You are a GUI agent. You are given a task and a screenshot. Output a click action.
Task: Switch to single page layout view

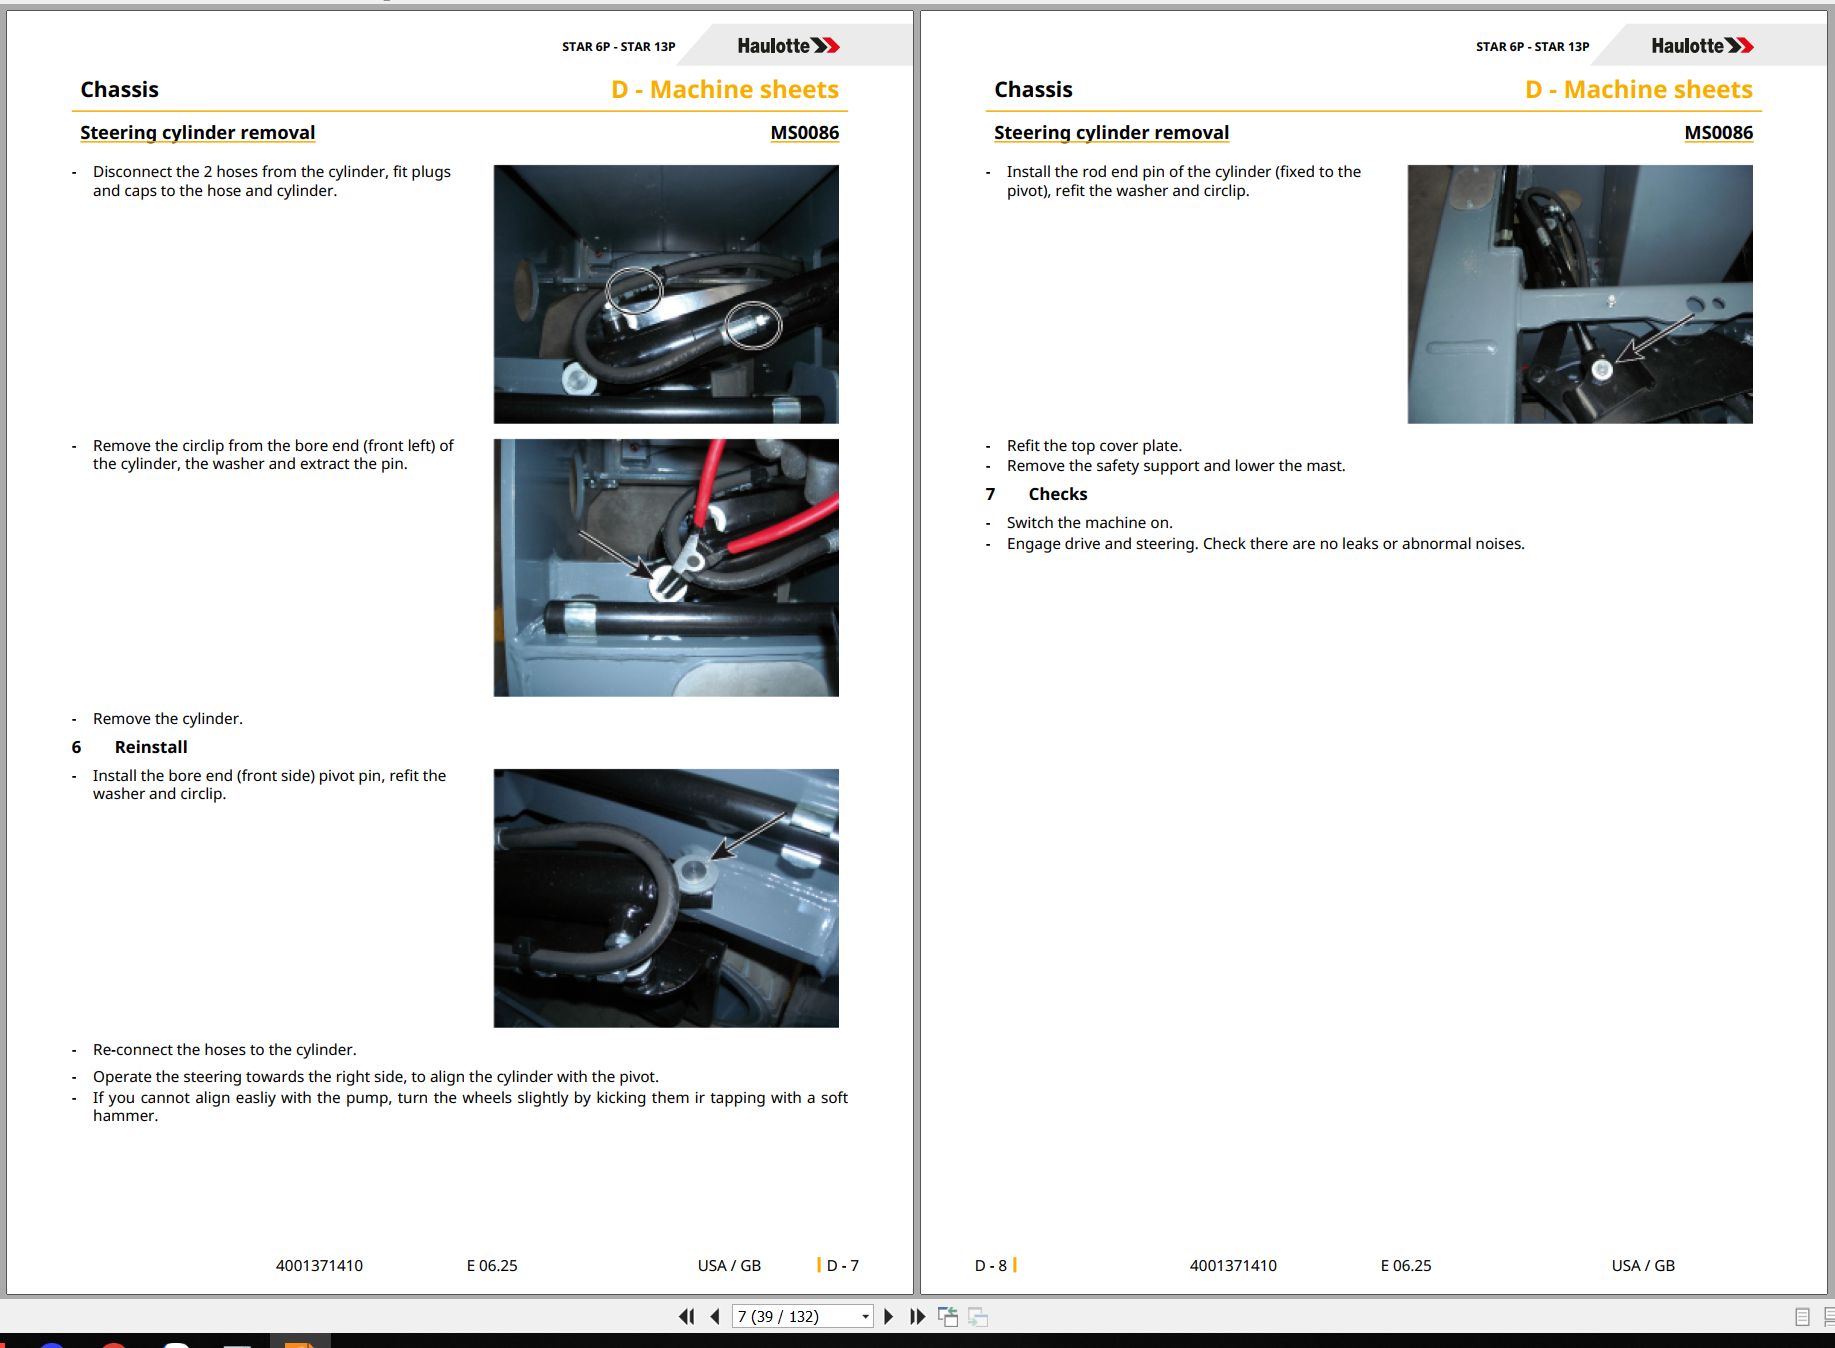coord(1802,1317)
